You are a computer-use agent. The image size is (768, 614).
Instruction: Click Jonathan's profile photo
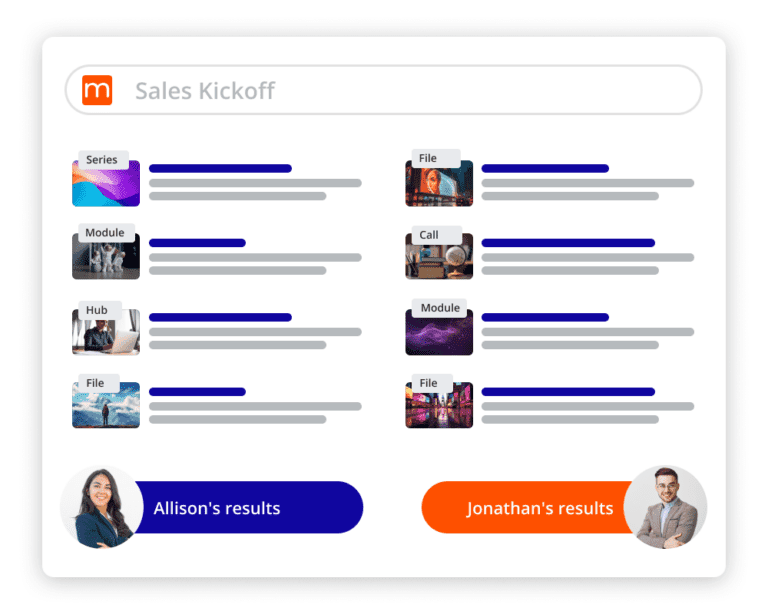point(665,507)
